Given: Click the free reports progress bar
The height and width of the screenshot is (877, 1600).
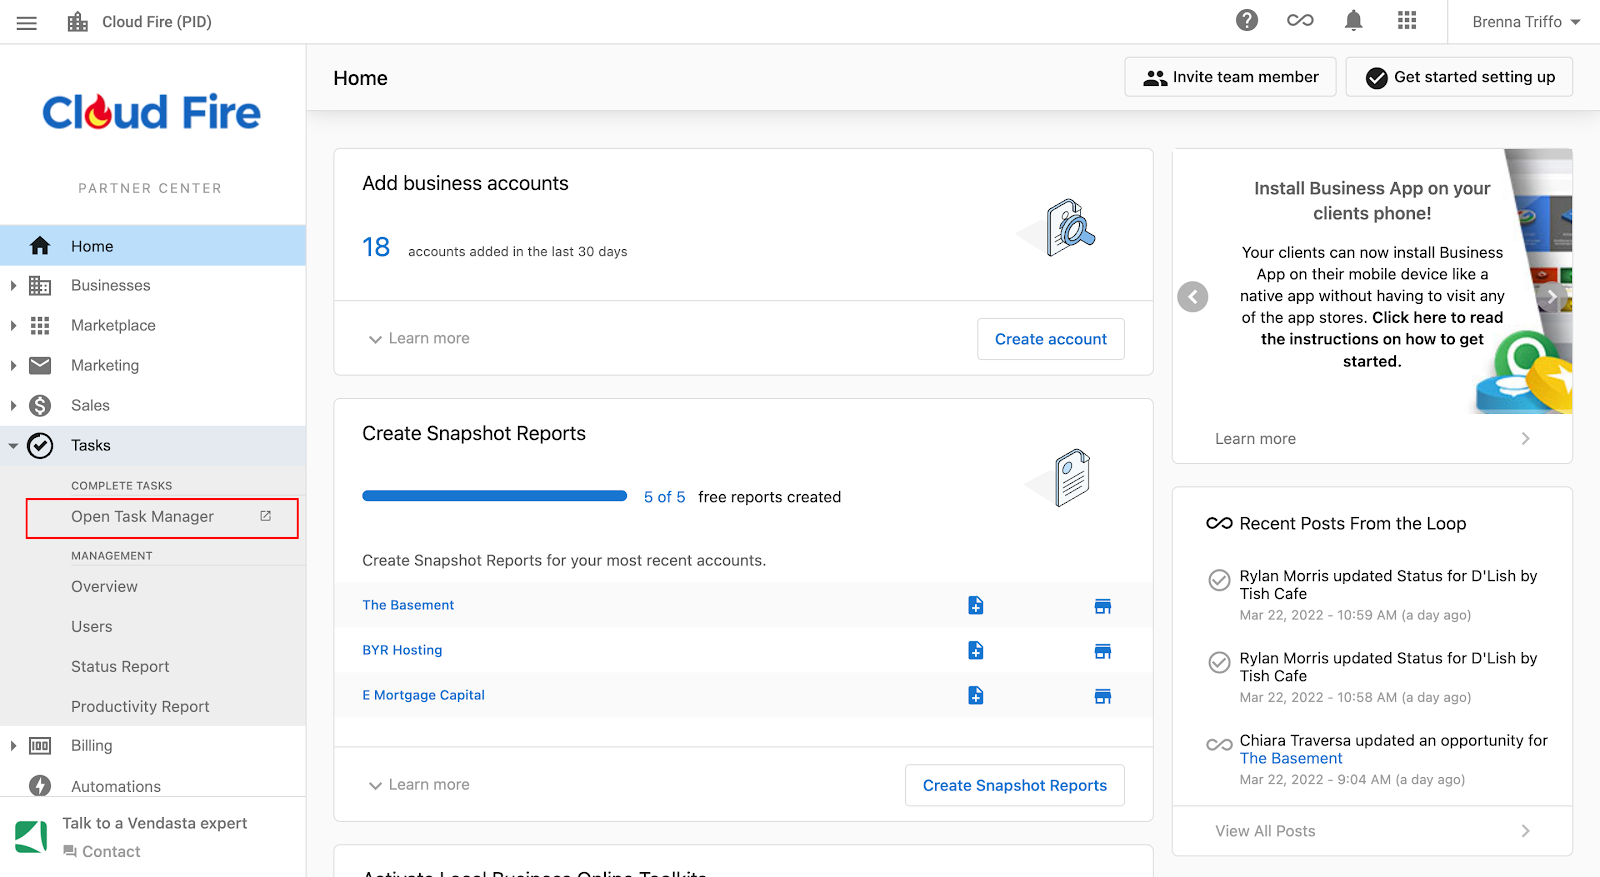Looking at the screenshot, I should coord(494,496).
